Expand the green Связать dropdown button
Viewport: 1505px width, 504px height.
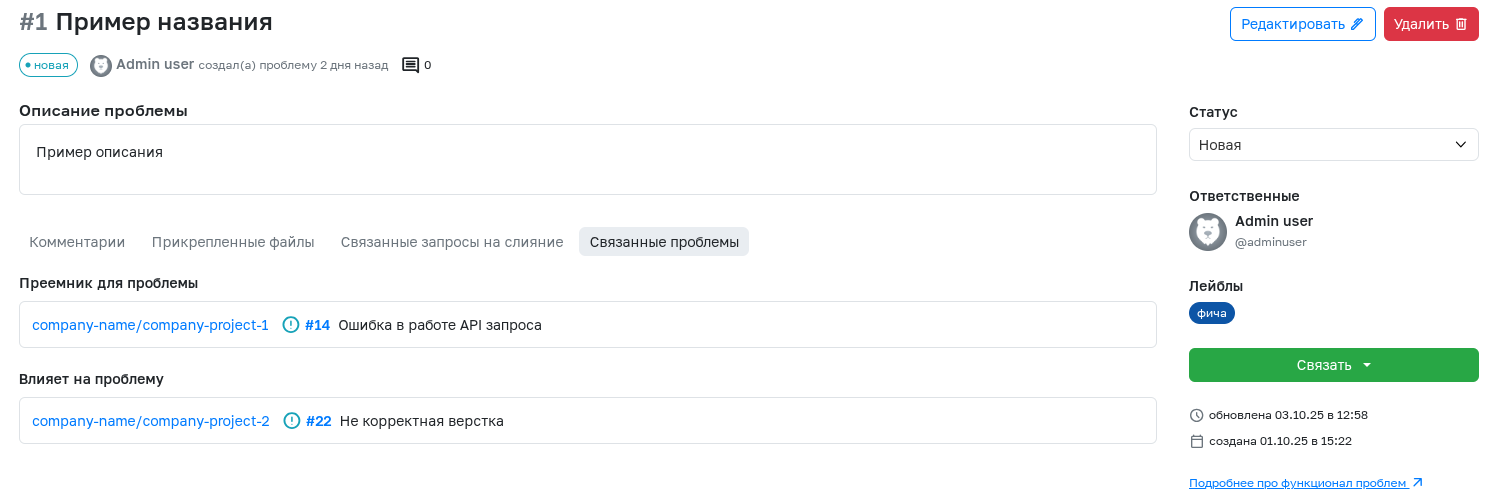1333,365
